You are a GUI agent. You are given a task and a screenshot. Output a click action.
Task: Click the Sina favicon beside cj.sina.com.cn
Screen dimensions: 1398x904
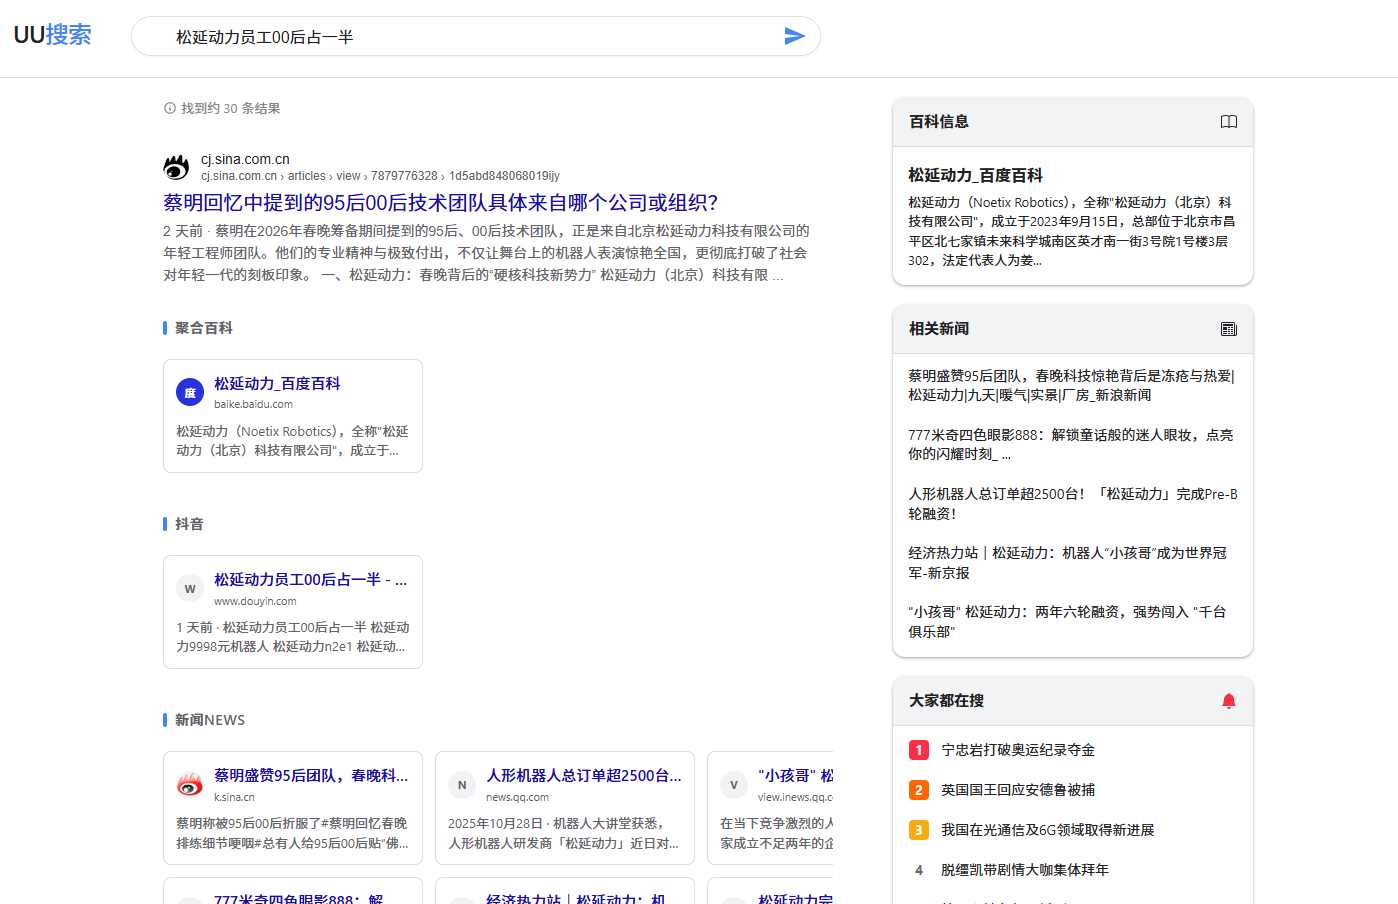point(177,167)
